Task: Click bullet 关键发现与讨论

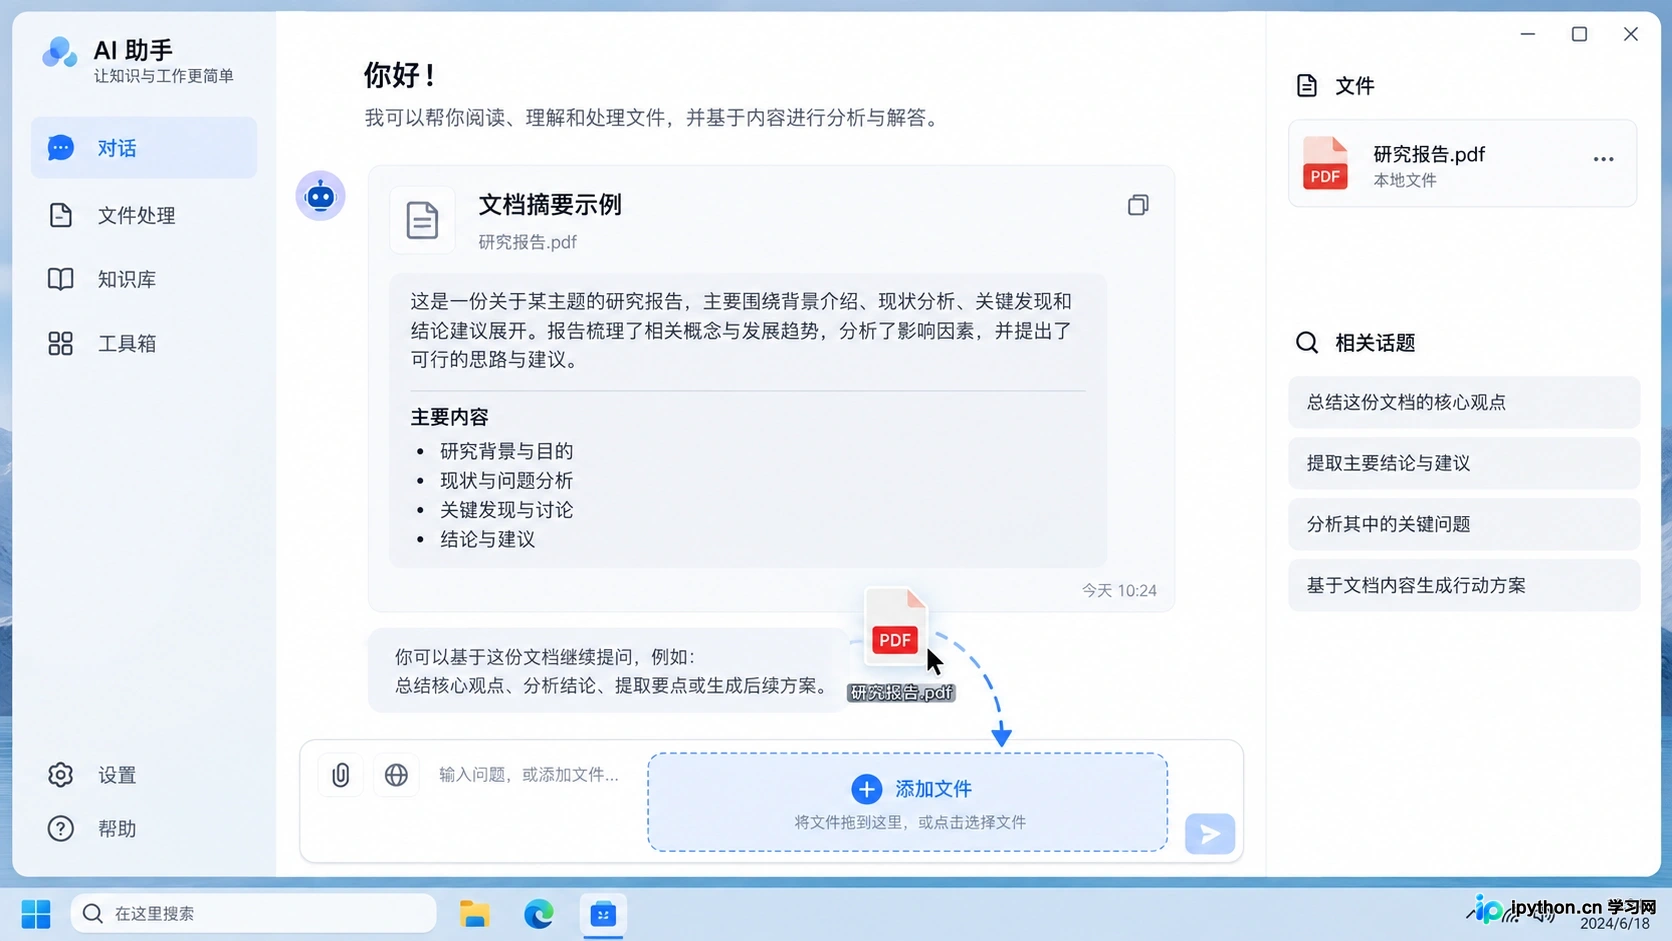Action: coord(507,510)
